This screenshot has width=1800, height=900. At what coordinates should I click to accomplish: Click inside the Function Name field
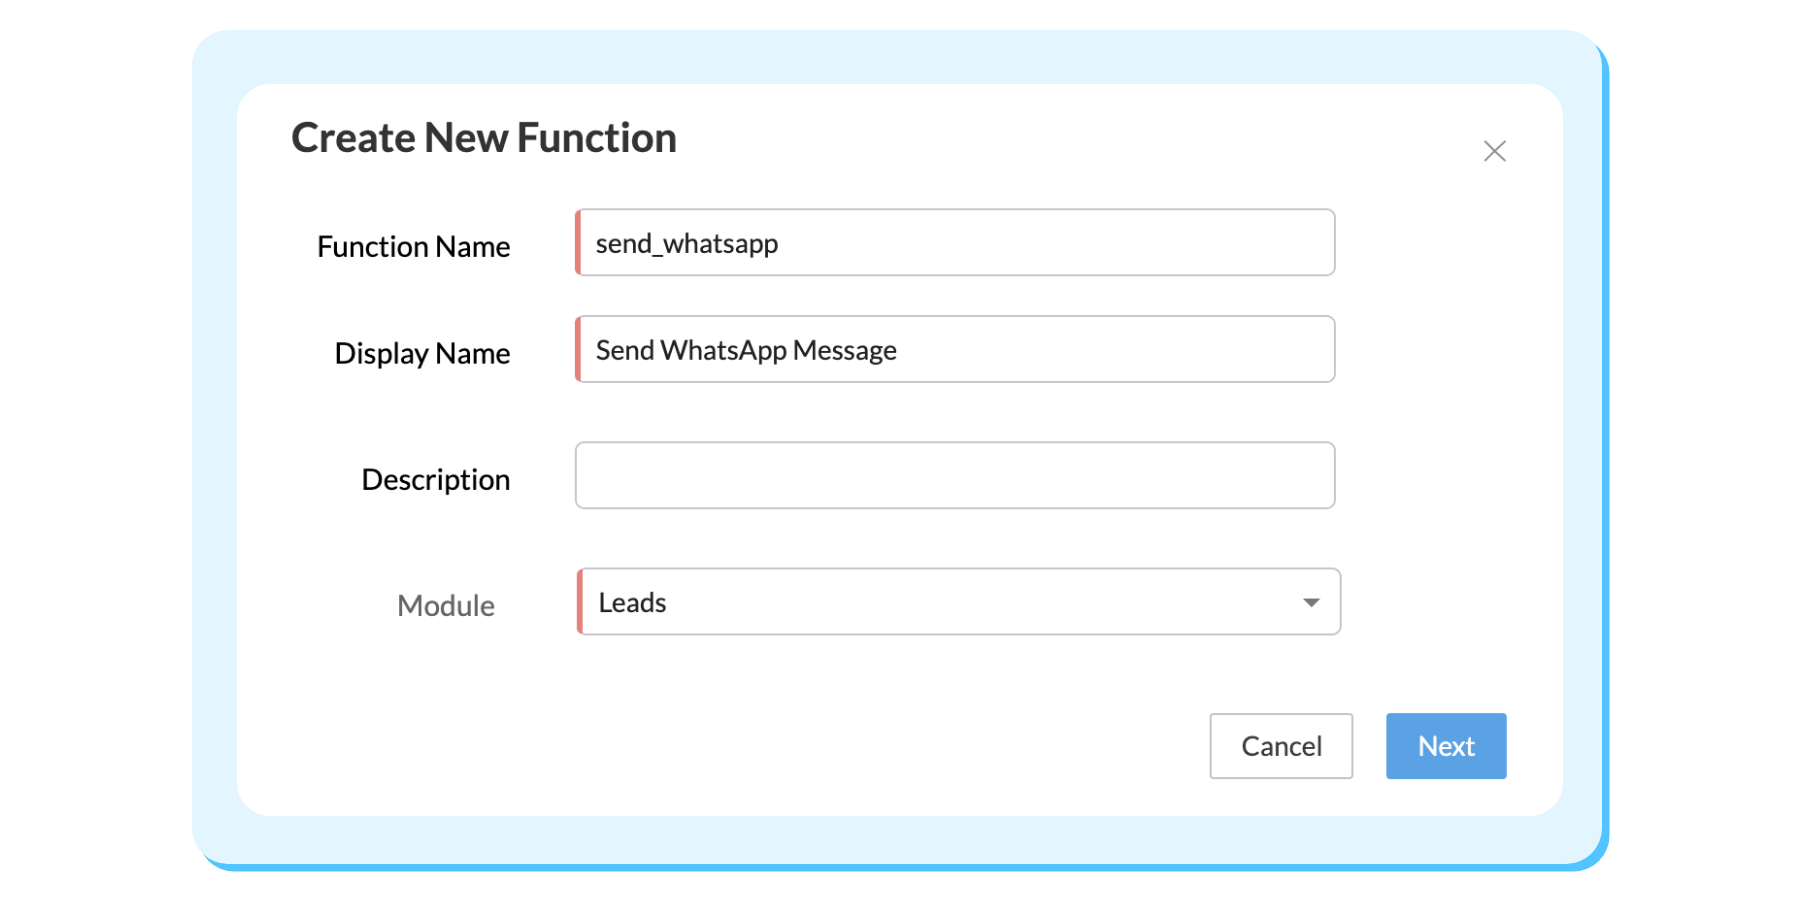[955, 242]
